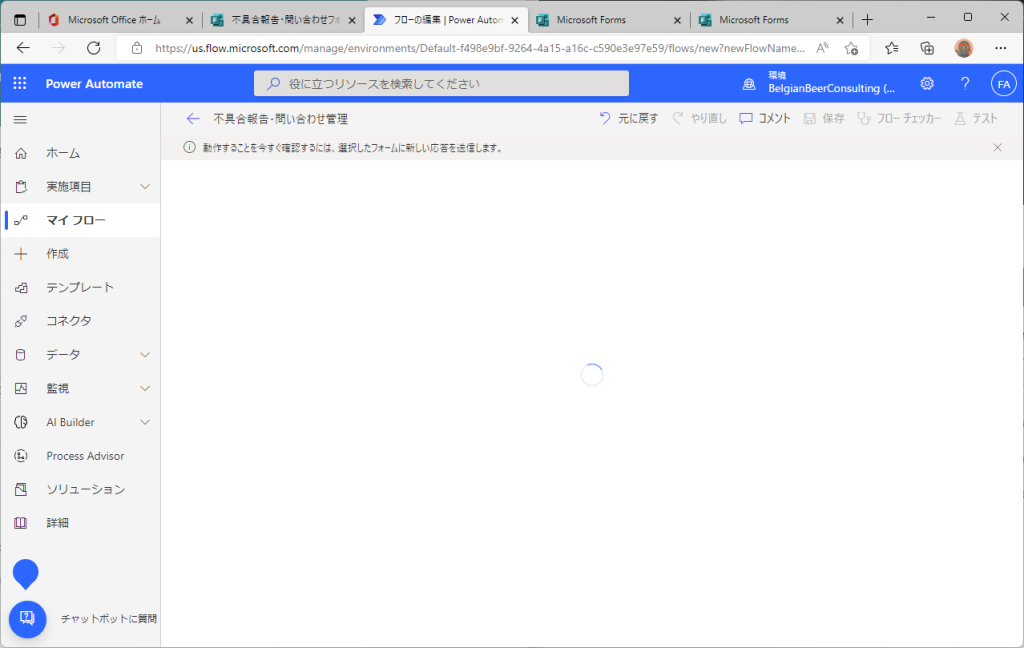Open 作成 in the sidebar

point(80,253)
